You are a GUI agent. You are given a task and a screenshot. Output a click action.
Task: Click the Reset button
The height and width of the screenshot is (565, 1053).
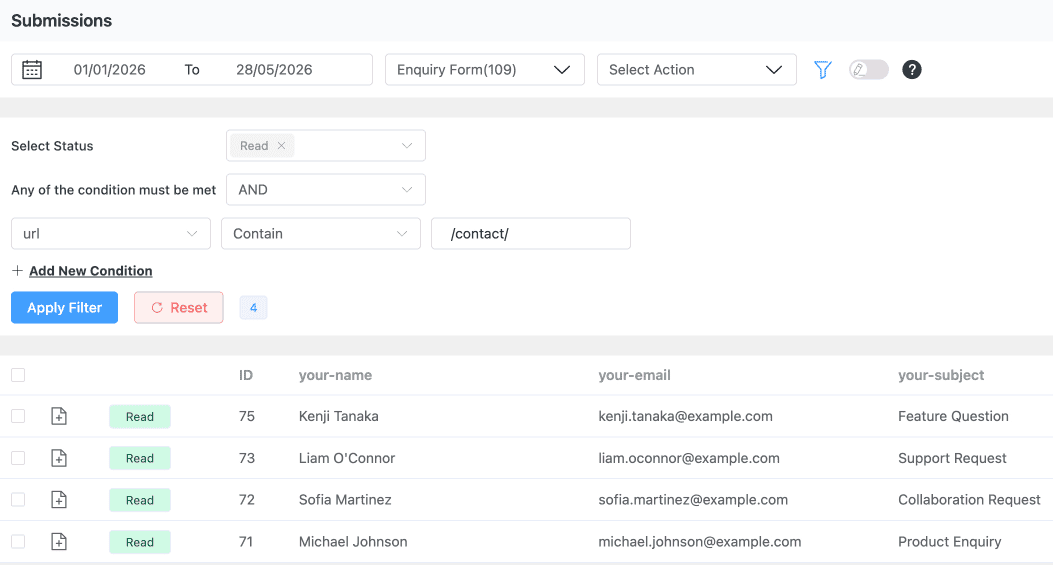pos(179,308)
